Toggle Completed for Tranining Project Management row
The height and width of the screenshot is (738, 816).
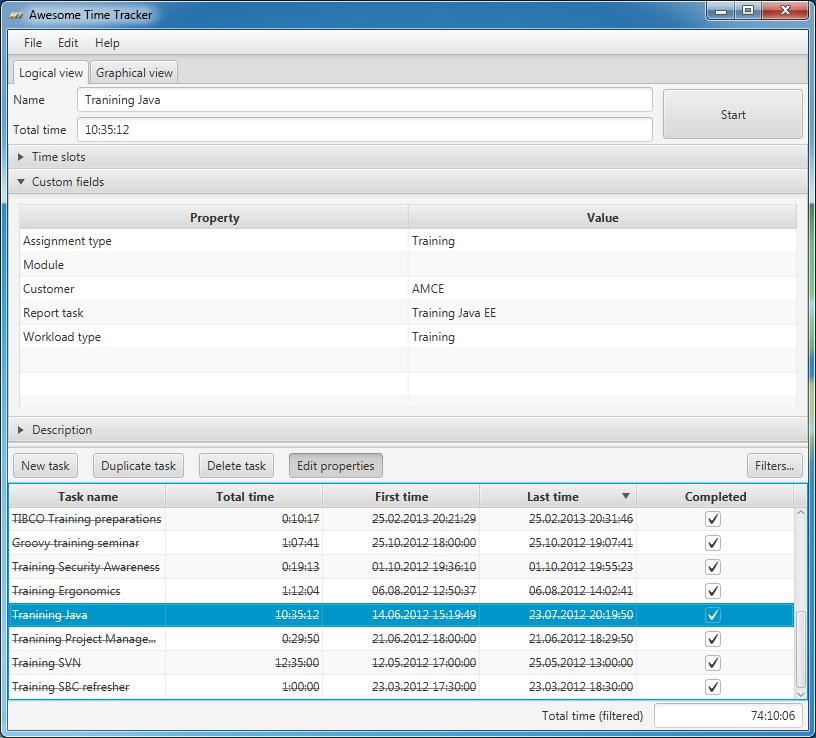point(712,639)
